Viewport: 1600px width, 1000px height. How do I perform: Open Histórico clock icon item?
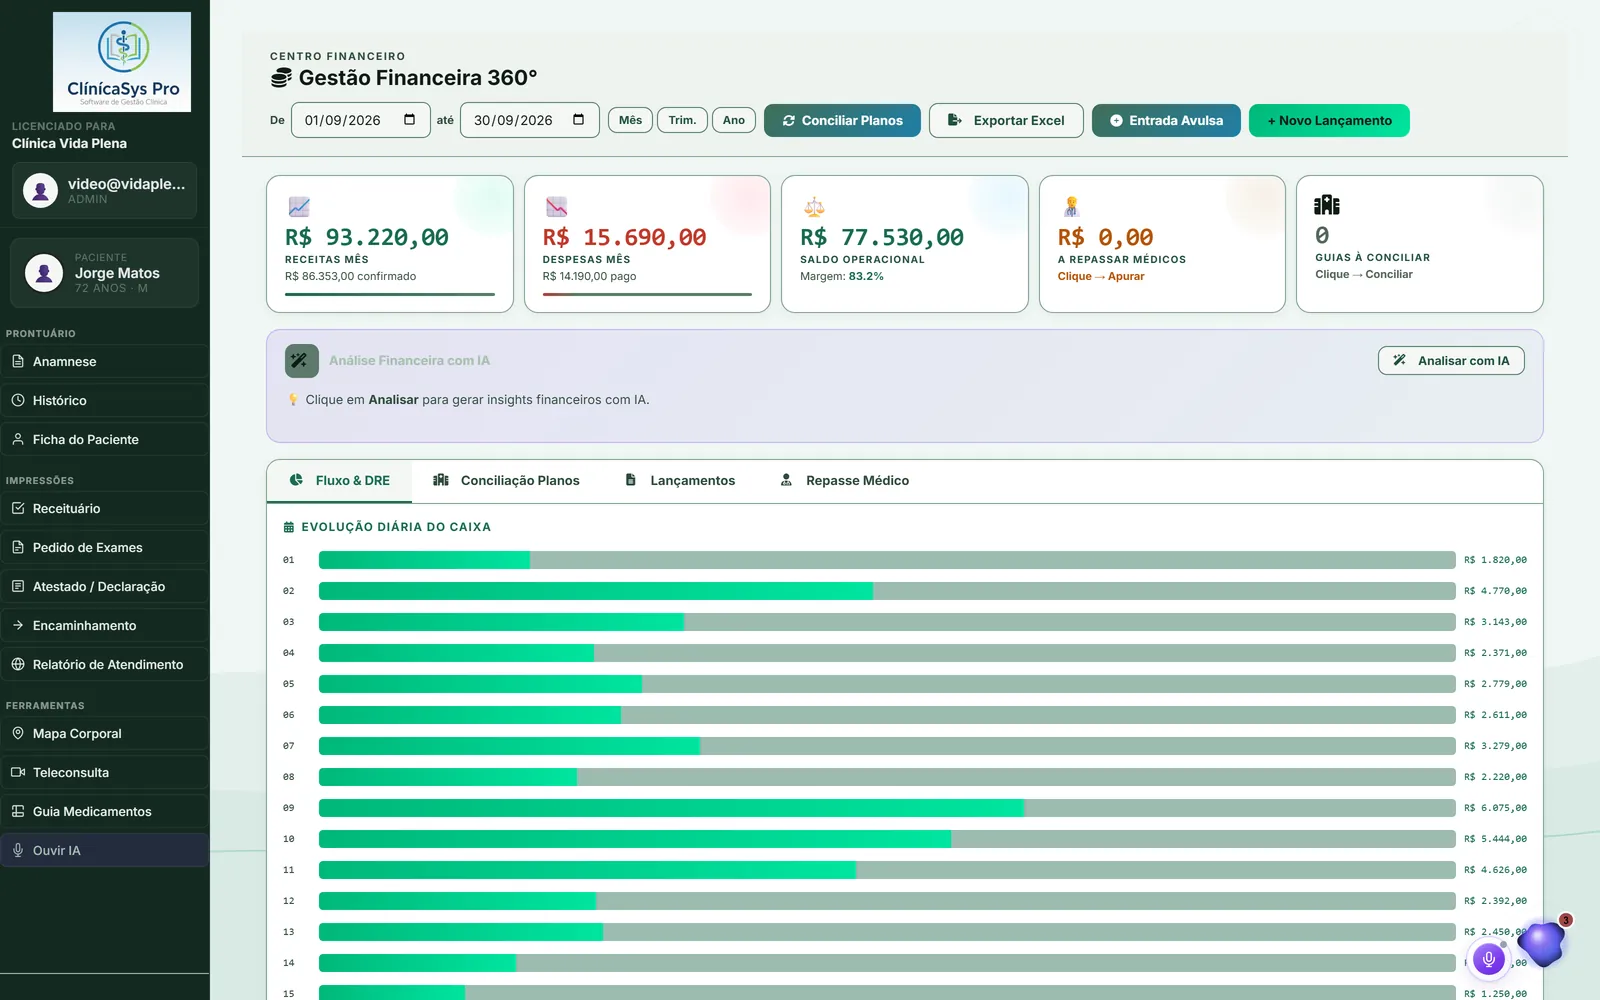click(x=105, y=400)
